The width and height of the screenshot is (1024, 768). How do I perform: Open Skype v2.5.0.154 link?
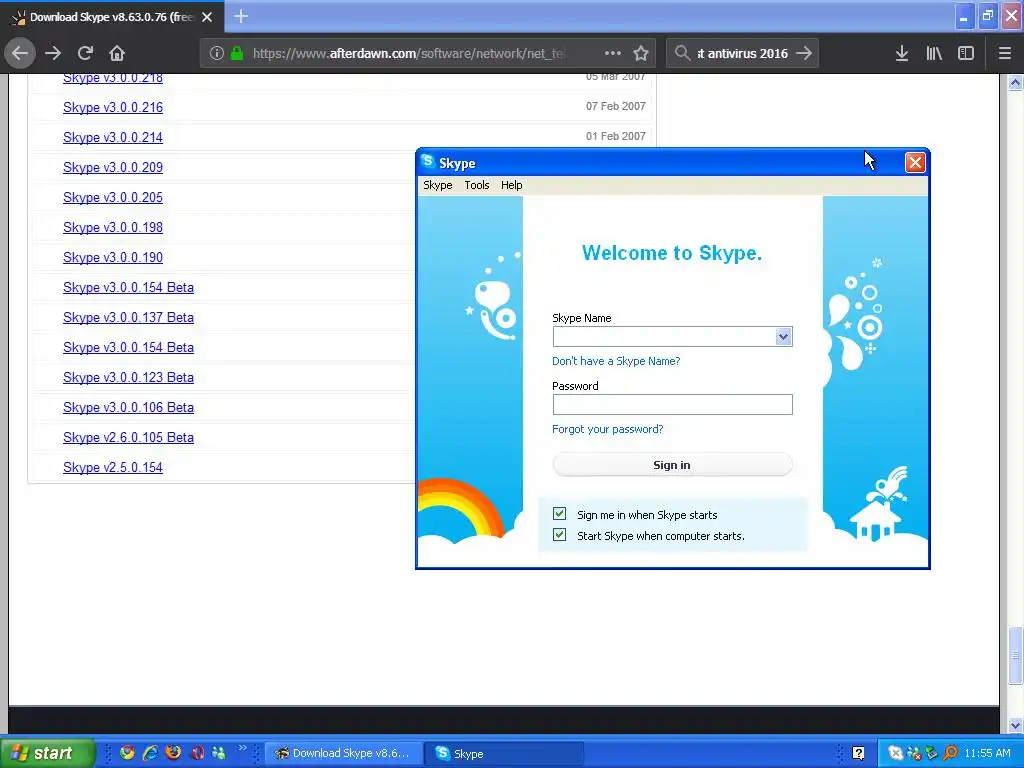coord(113,468)
